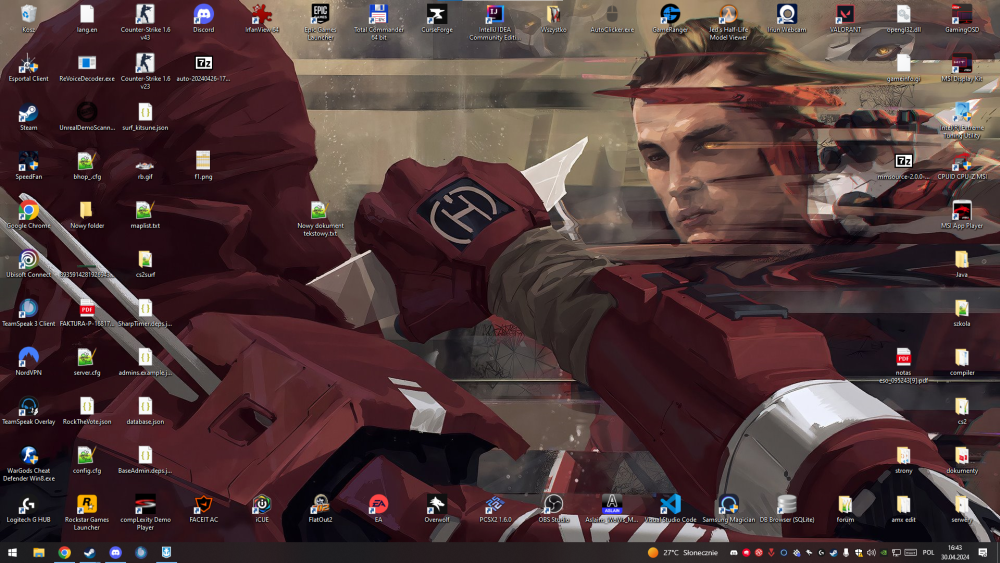Select the Epic Games Launcher icon
This screenshot has height=563, width=1000.
pyautogui.click(x=320, y=22)
